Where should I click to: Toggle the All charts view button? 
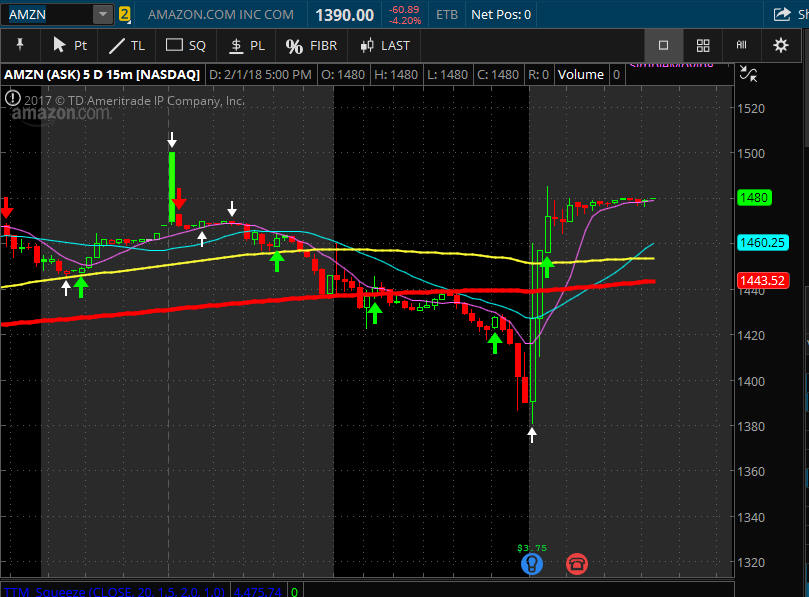(x=741, y=45)
